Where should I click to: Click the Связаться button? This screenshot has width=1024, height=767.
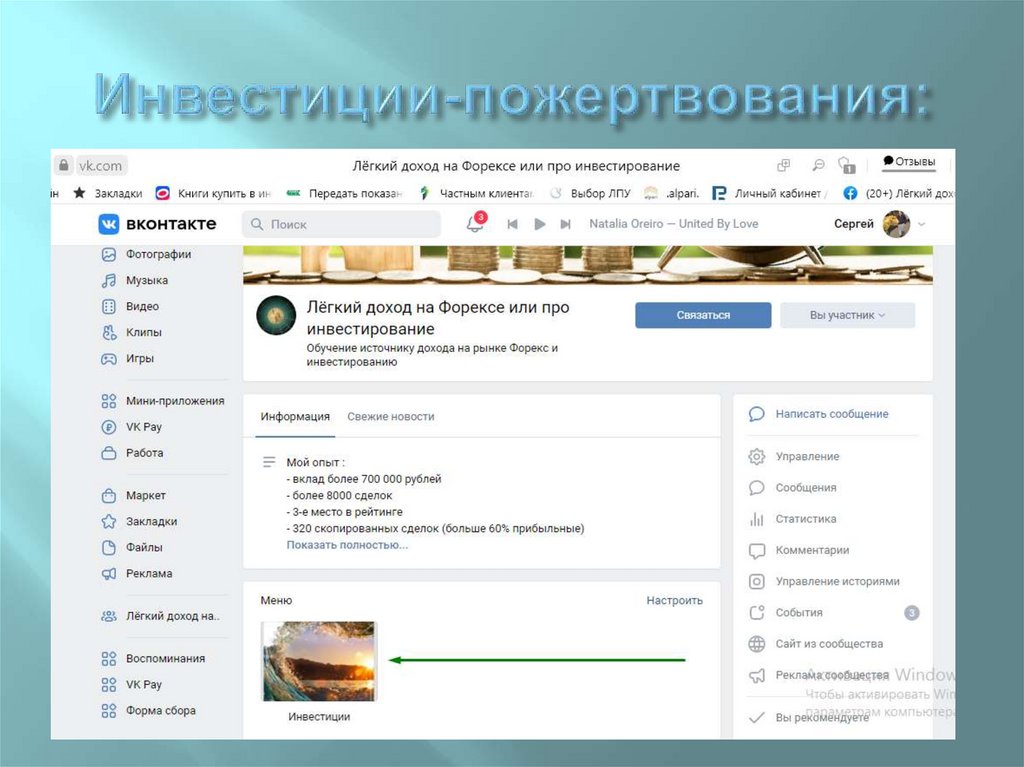tap(703, 315)
